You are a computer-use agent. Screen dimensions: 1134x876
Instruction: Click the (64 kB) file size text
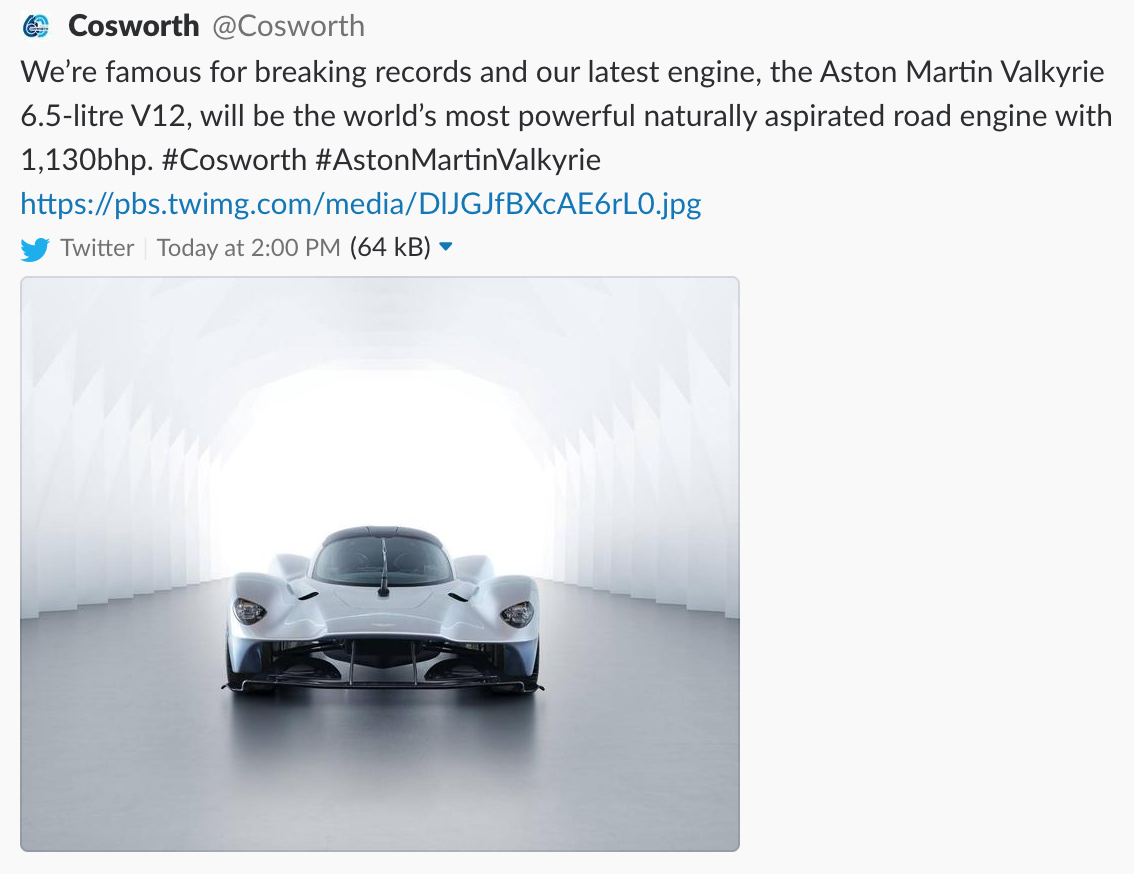(390, 248)
